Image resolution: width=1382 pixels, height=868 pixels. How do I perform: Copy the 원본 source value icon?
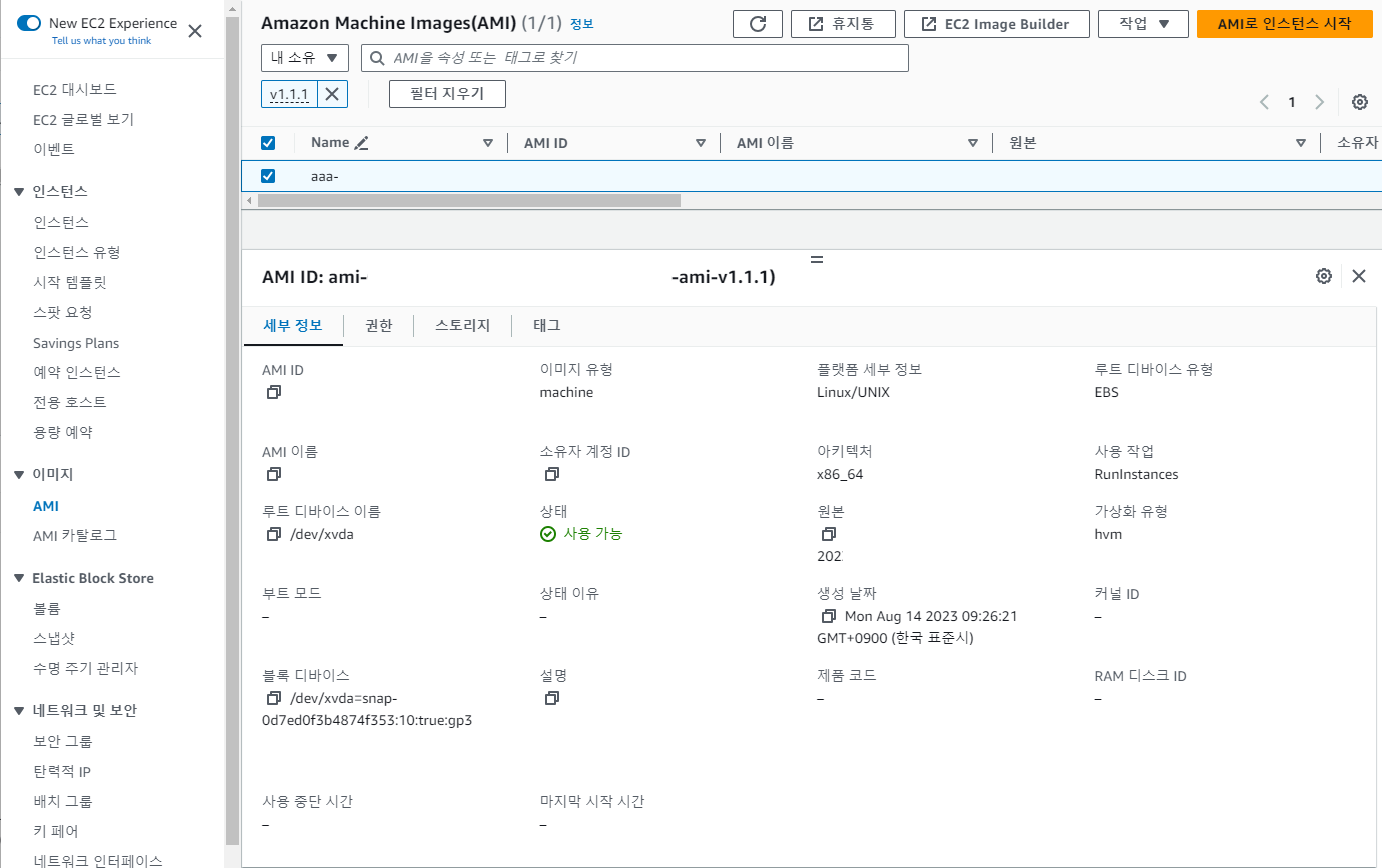click(829, 534)
